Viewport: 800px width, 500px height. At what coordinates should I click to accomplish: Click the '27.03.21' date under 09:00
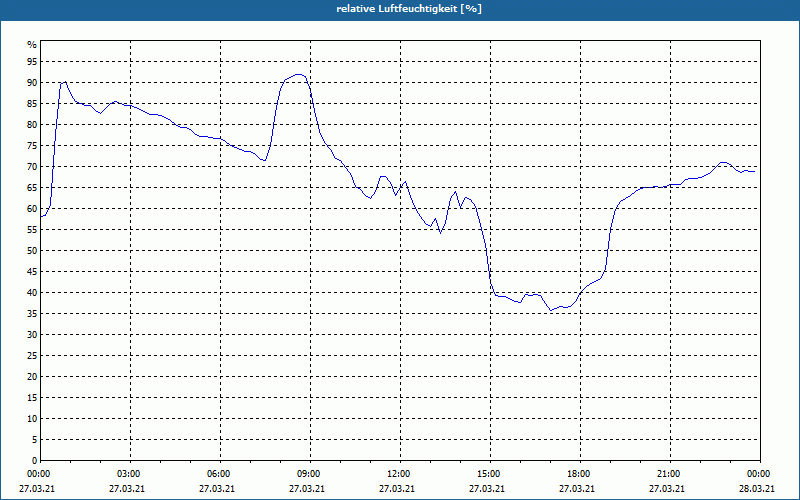pos(307,489)
